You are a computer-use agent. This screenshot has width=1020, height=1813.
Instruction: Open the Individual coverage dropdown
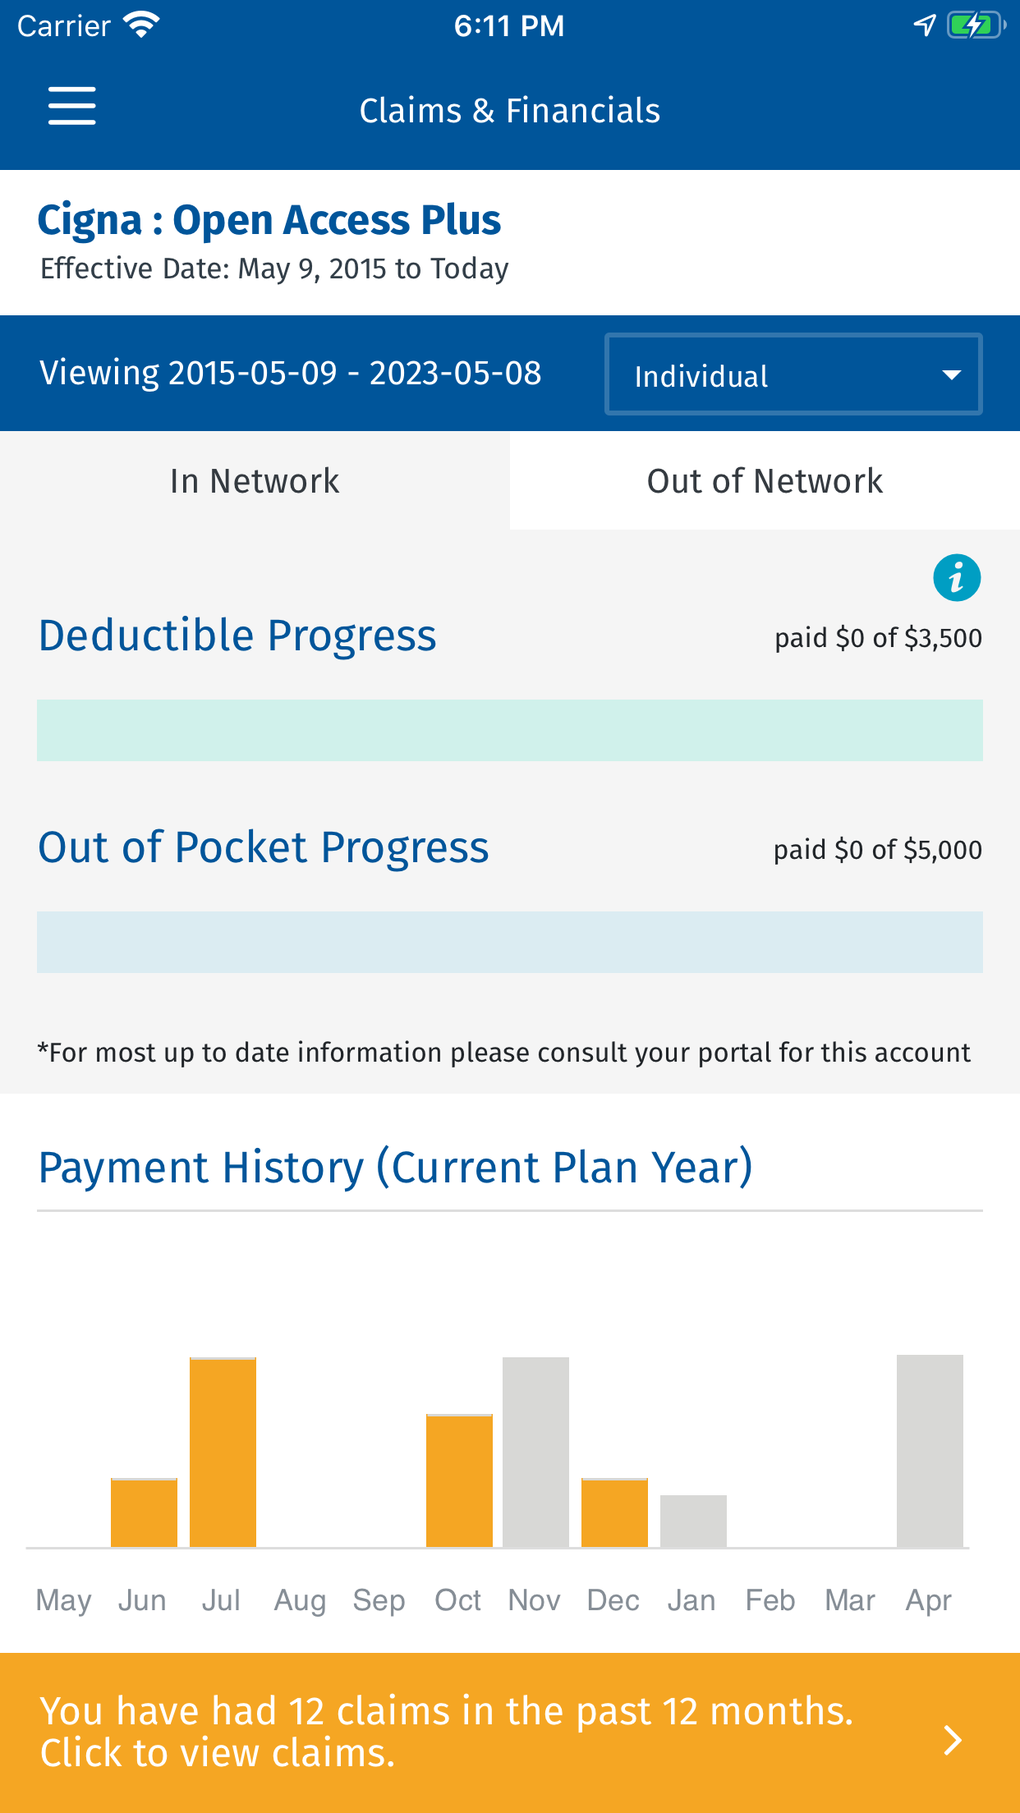point(792,375)
